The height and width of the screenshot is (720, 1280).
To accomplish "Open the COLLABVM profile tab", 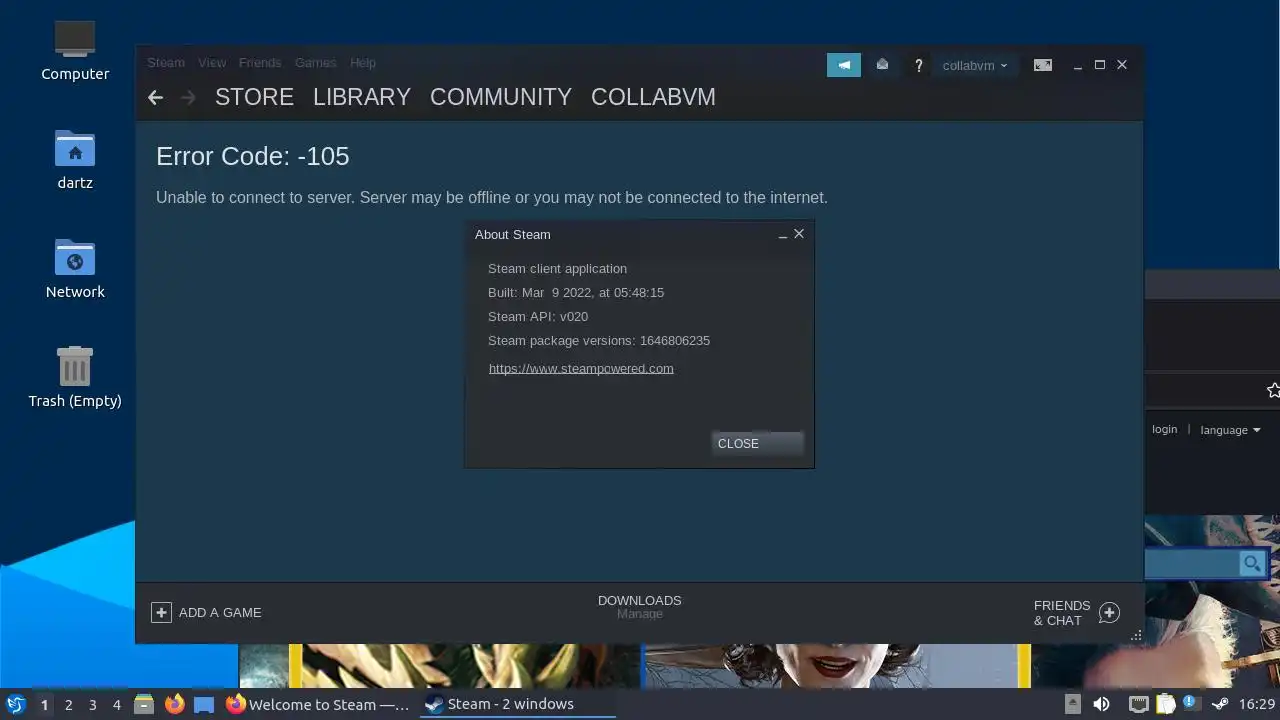I will coord(653,97).
